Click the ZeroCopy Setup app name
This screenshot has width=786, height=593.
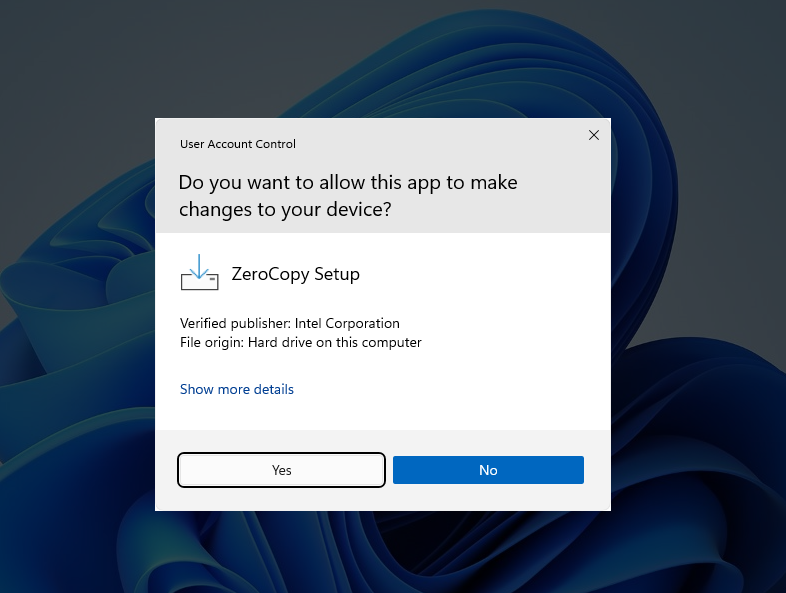point(295,274)
